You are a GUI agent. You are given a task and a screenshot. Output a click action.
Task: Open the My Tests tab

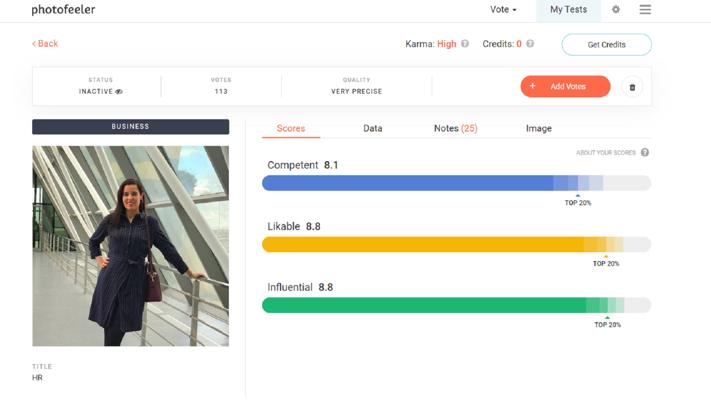click(570, 10)
